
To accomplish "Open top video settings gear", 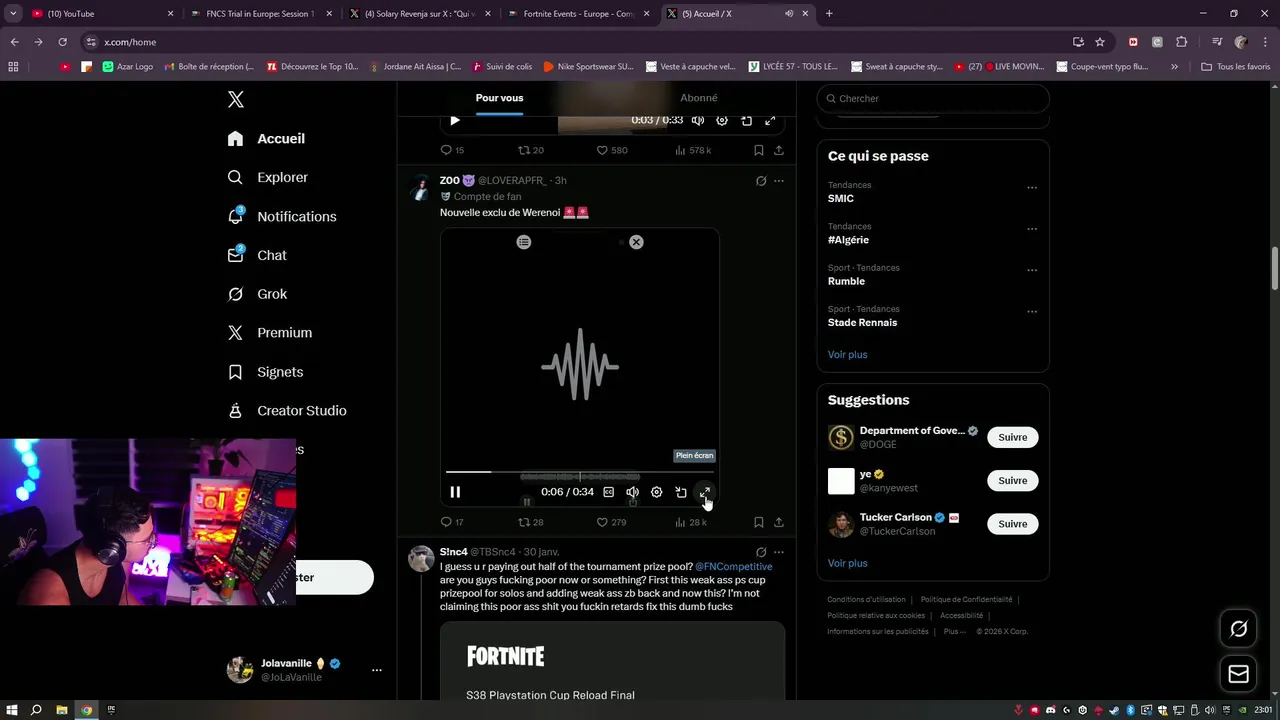I will 722,120.
